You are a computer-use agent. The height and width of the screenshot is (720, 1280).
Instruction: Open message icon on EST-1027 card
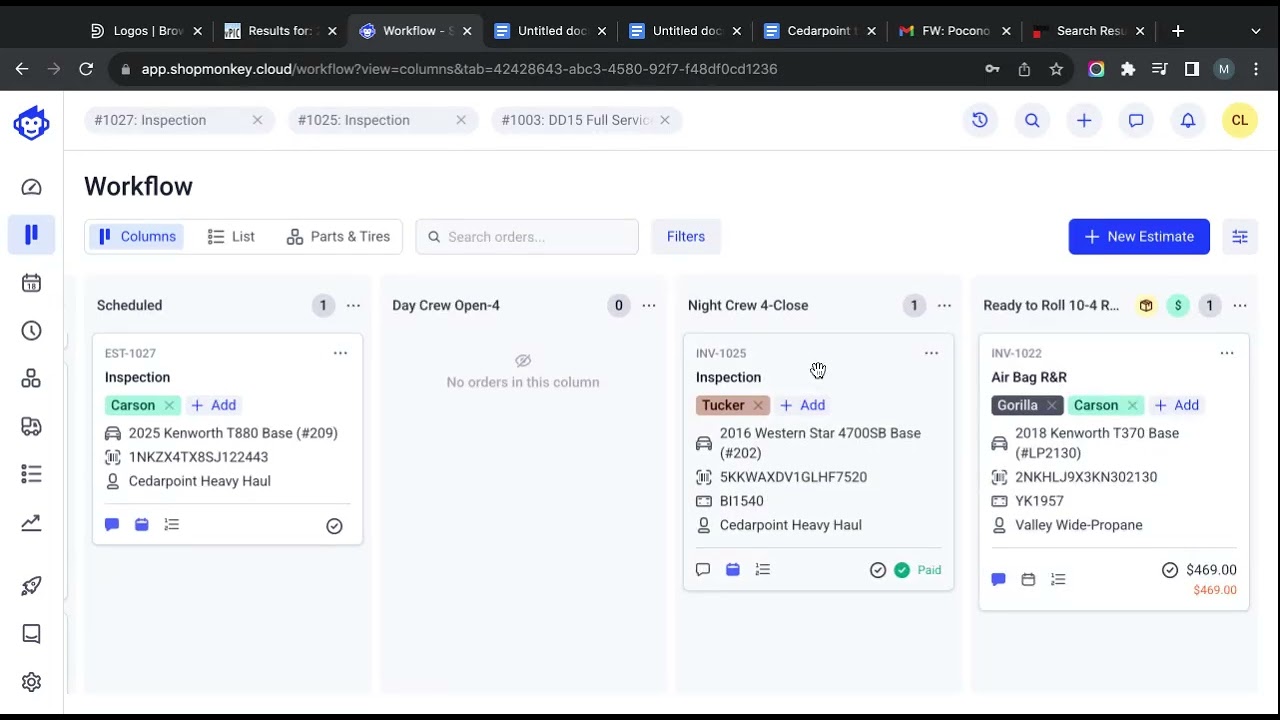(x=112, y=525)
